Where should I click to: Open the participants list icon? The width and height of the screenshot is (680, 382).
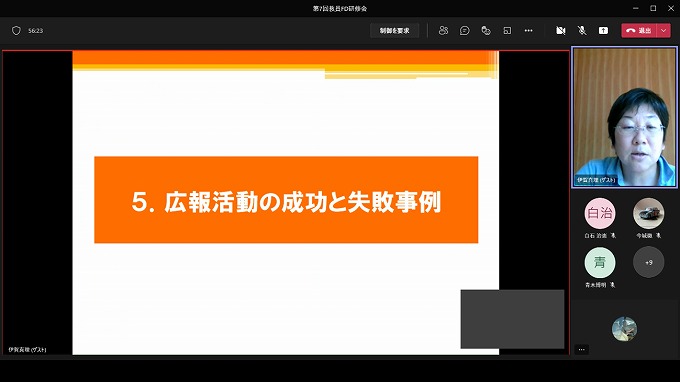pos(443,30)
